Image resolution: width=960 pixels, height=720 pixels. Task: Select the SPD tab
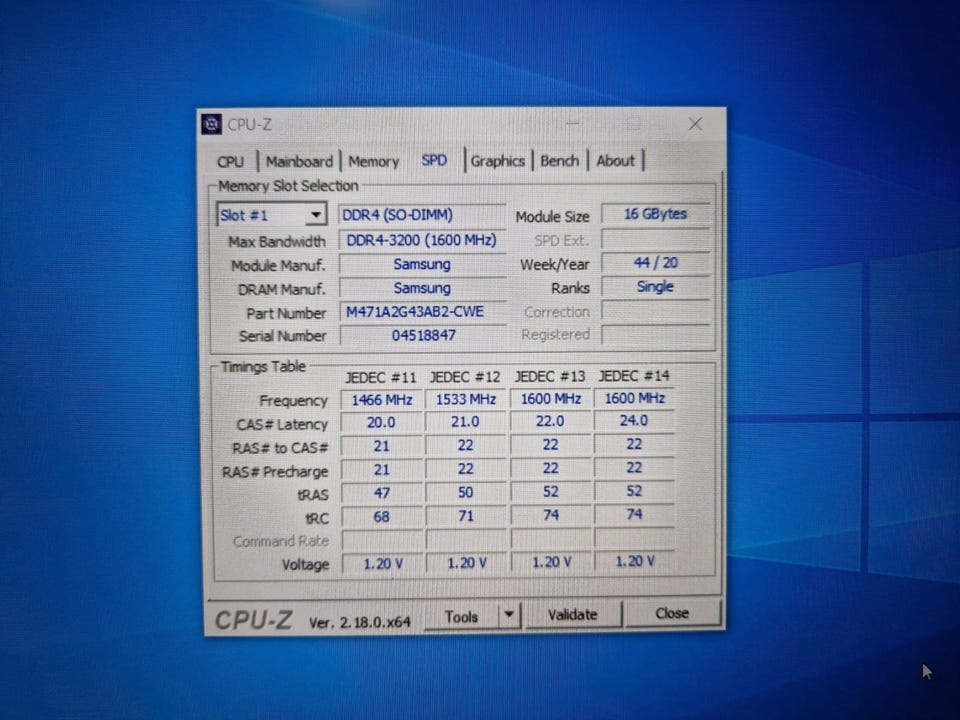click(434, 160)
